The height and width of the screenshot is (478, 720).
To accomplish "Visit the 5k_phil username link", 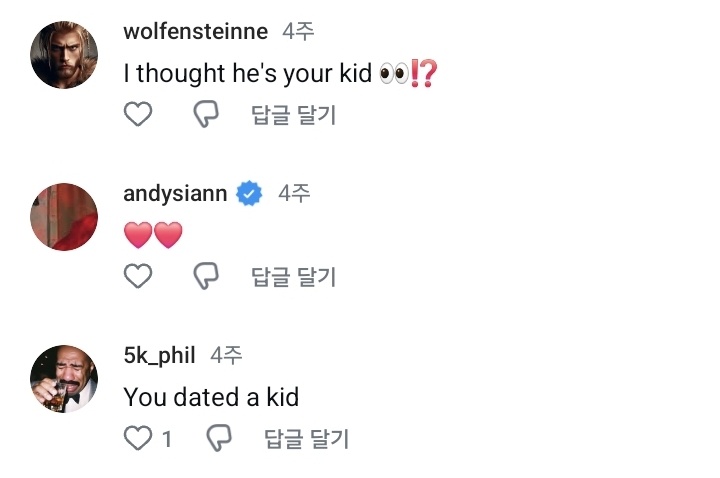I will [159, 355].
